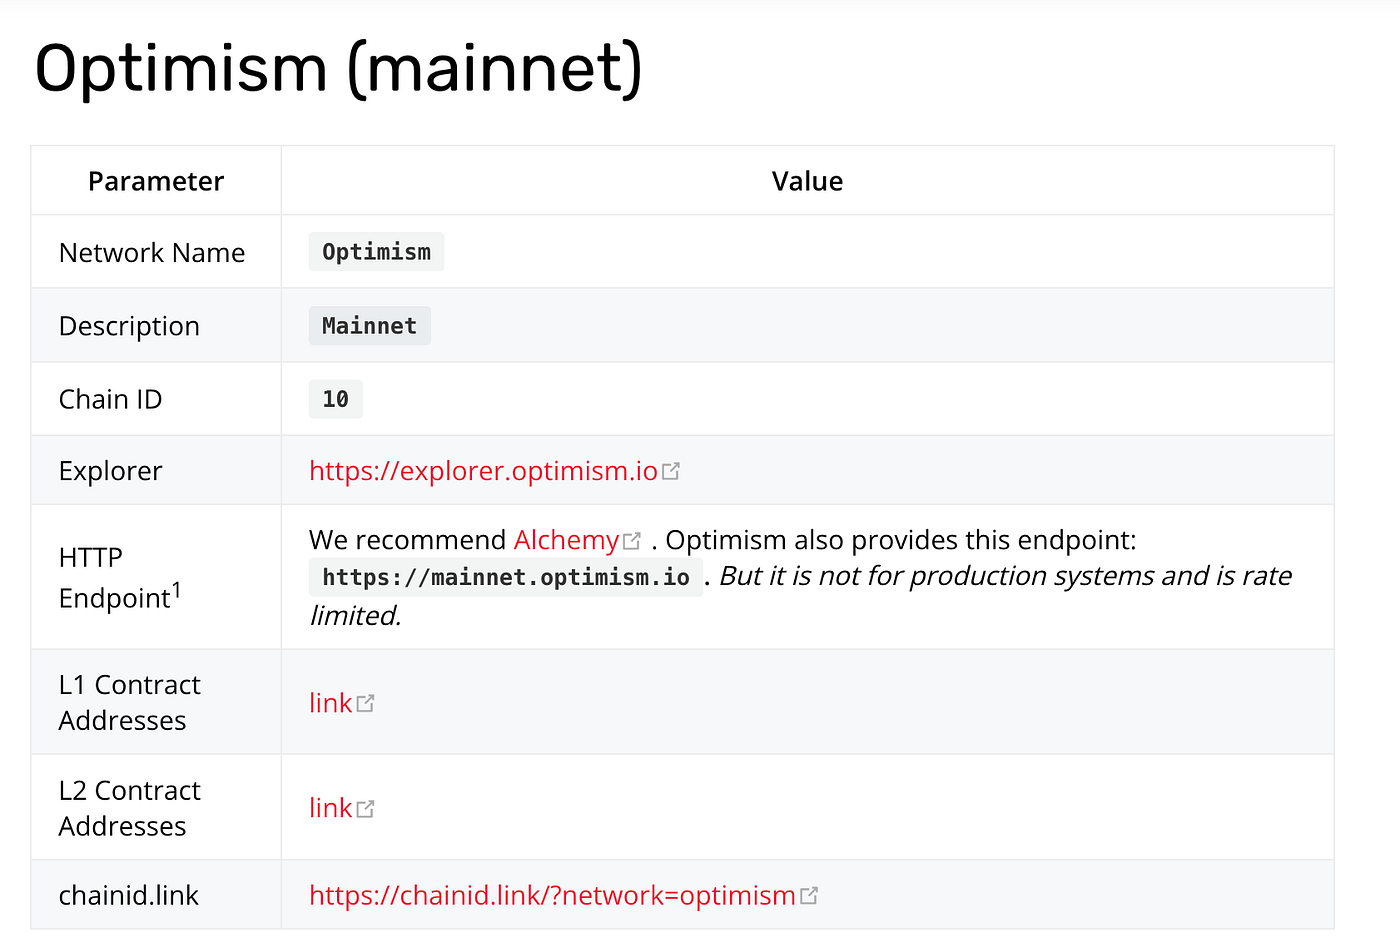Click the chainid.link row label
This screenshot has width=1400, height=952.
[129, 895]
